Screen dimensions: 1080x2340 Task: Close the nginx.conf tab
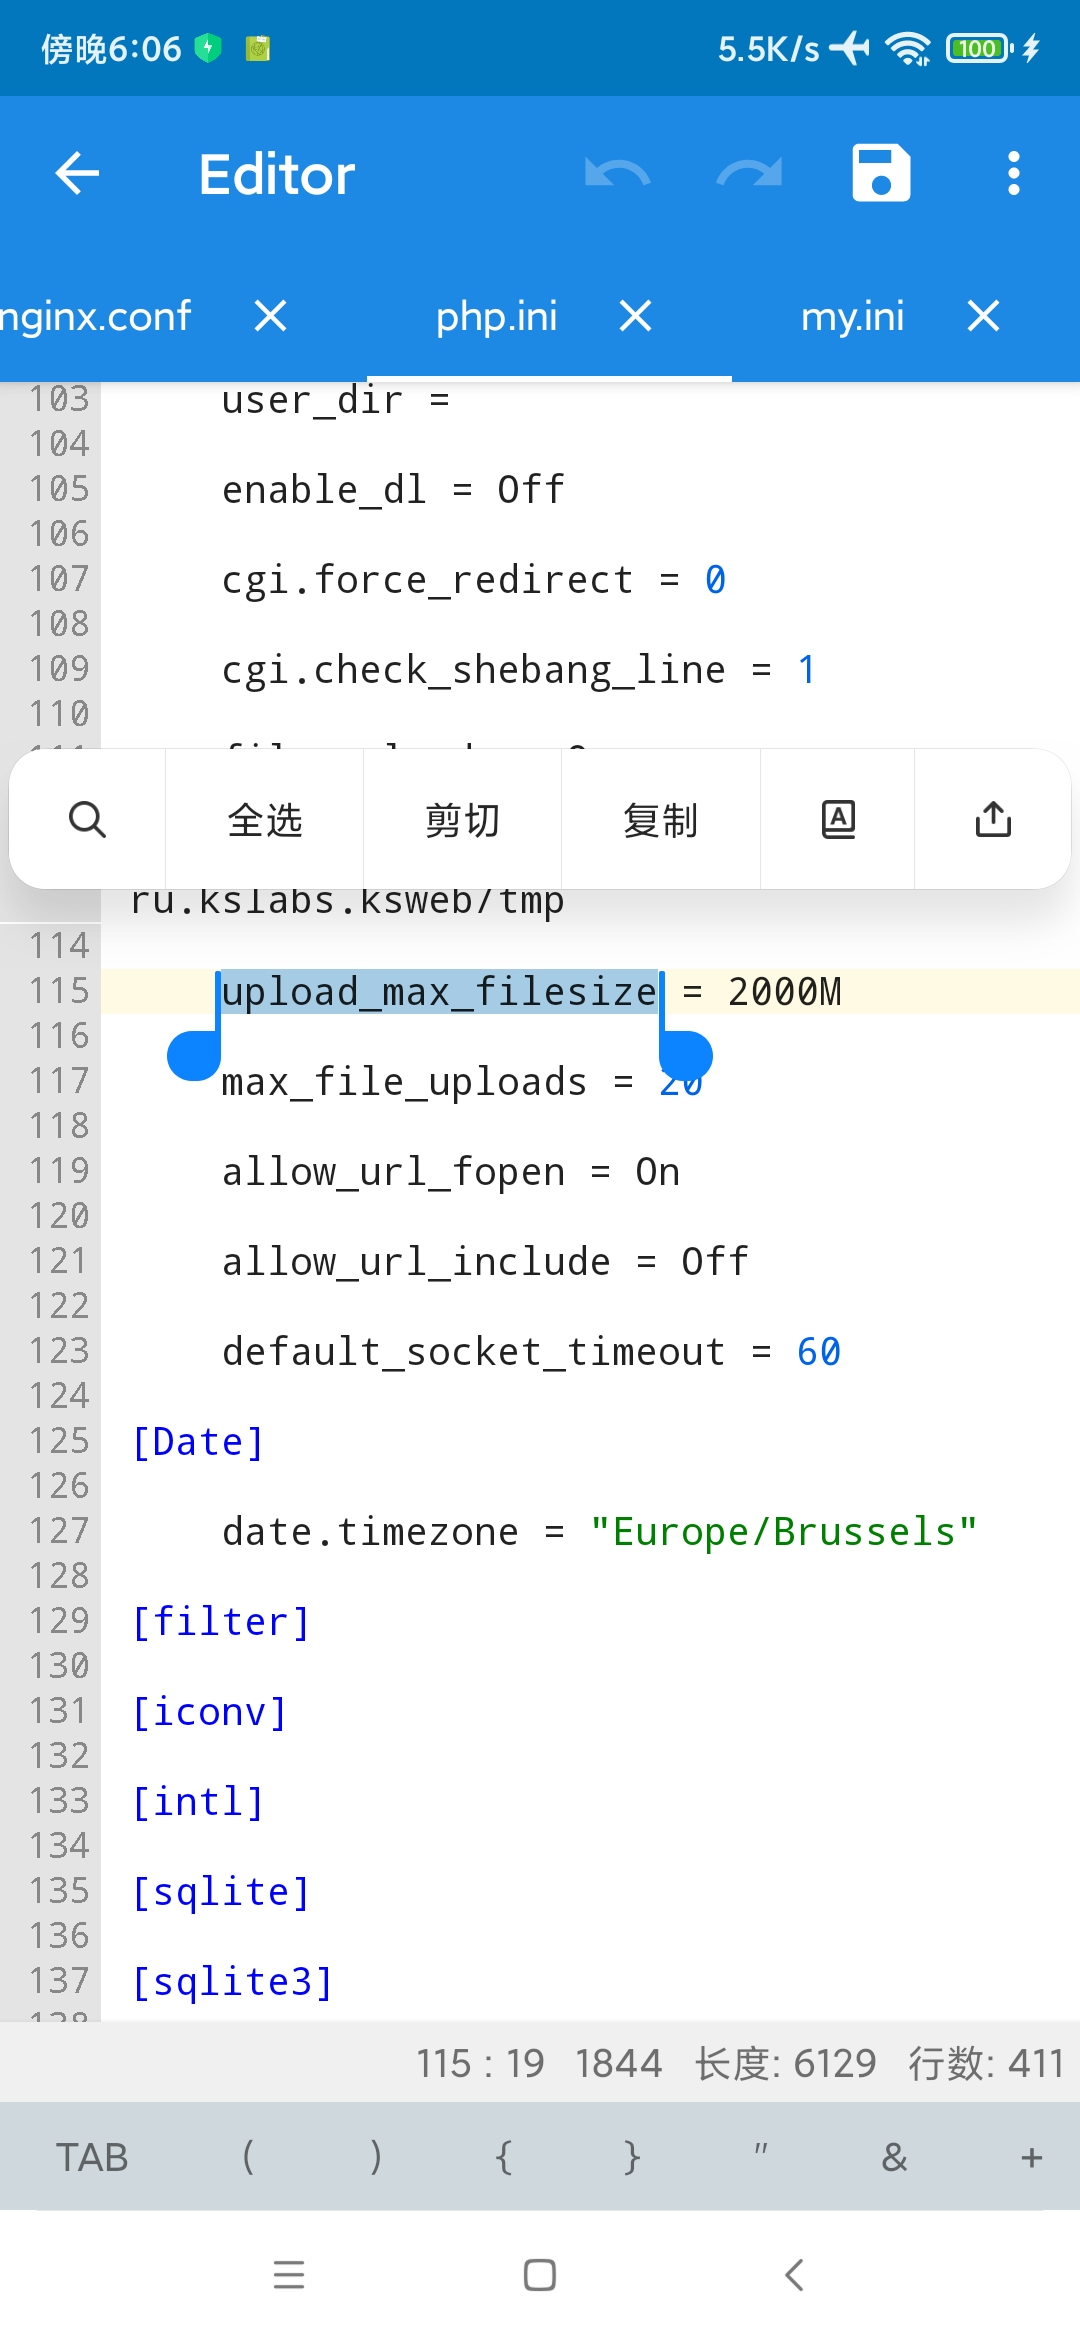point(271,317)
